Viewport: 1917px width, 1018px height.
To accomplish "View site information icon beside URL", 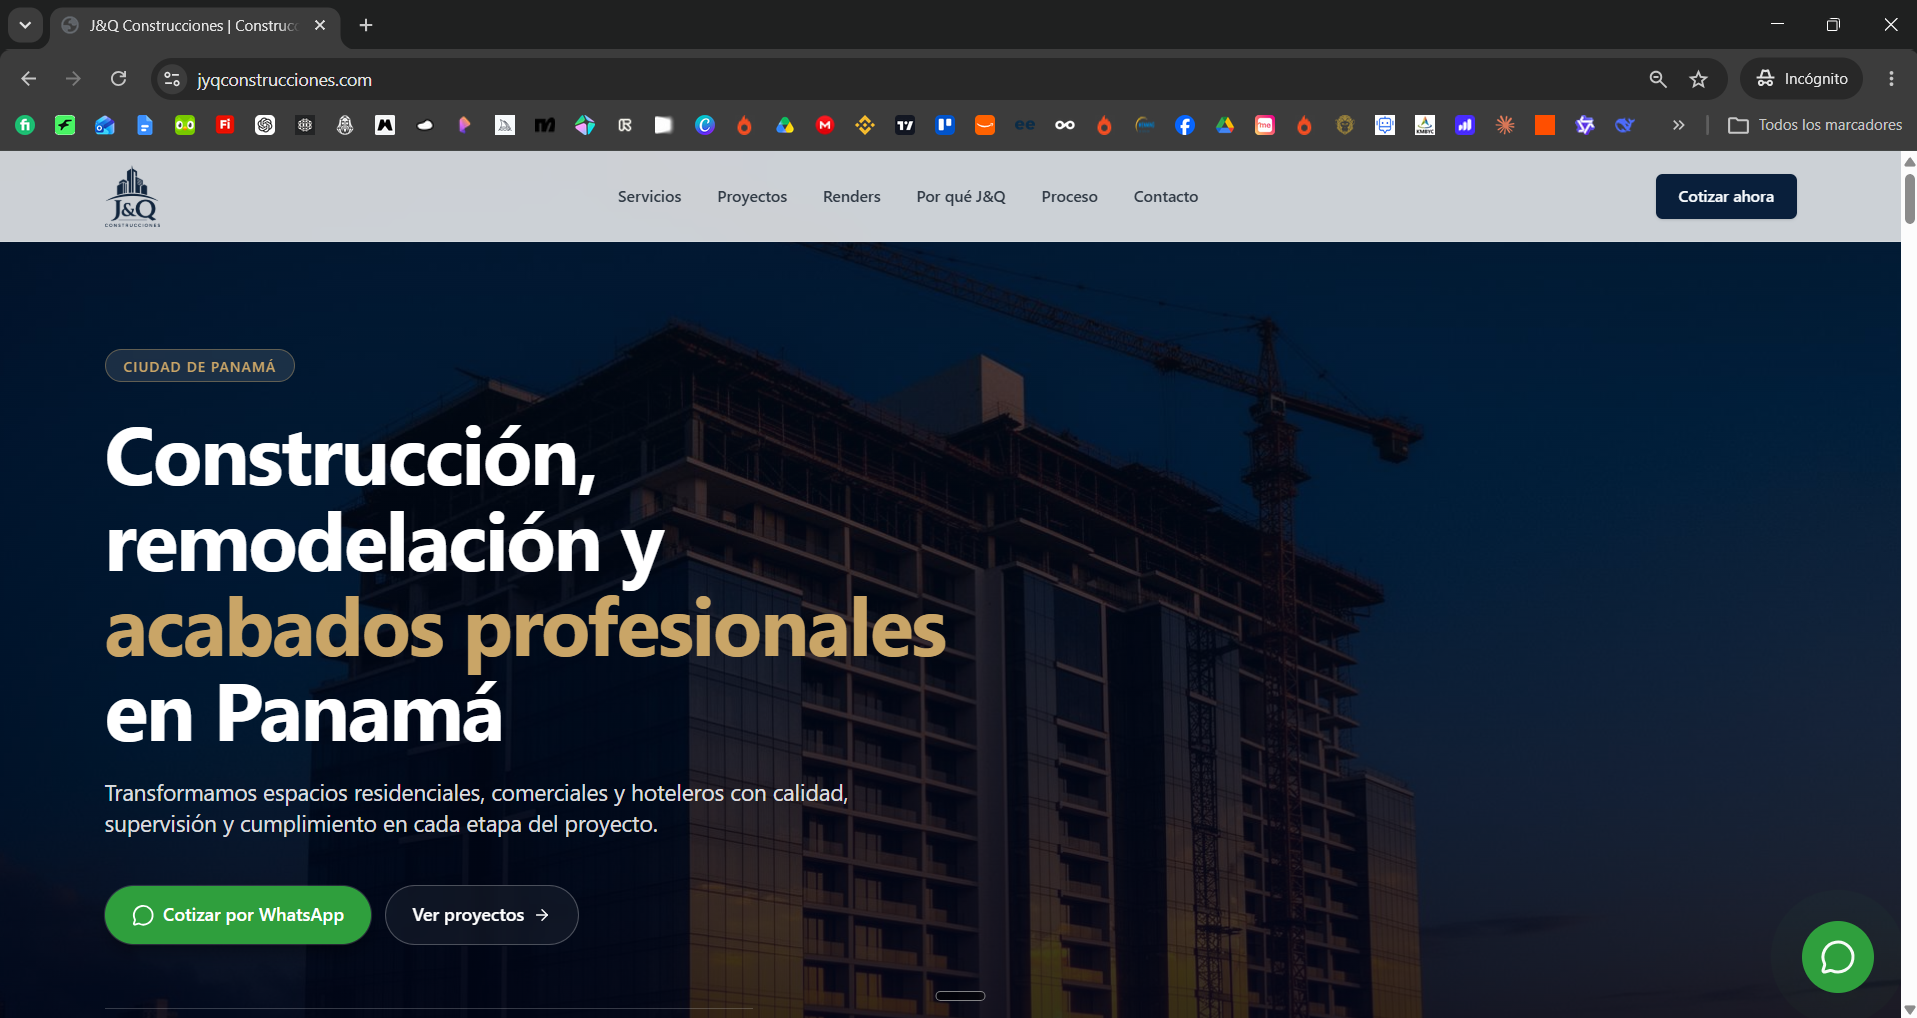I will click(x=172, y=79).
